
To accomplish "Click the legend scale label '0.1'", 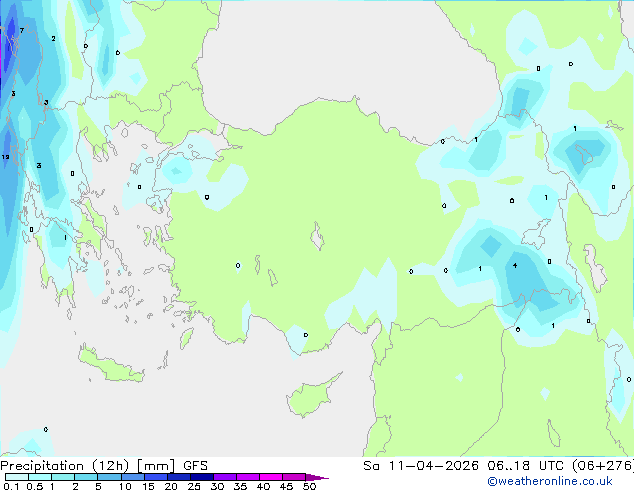I will pos(11,486).
